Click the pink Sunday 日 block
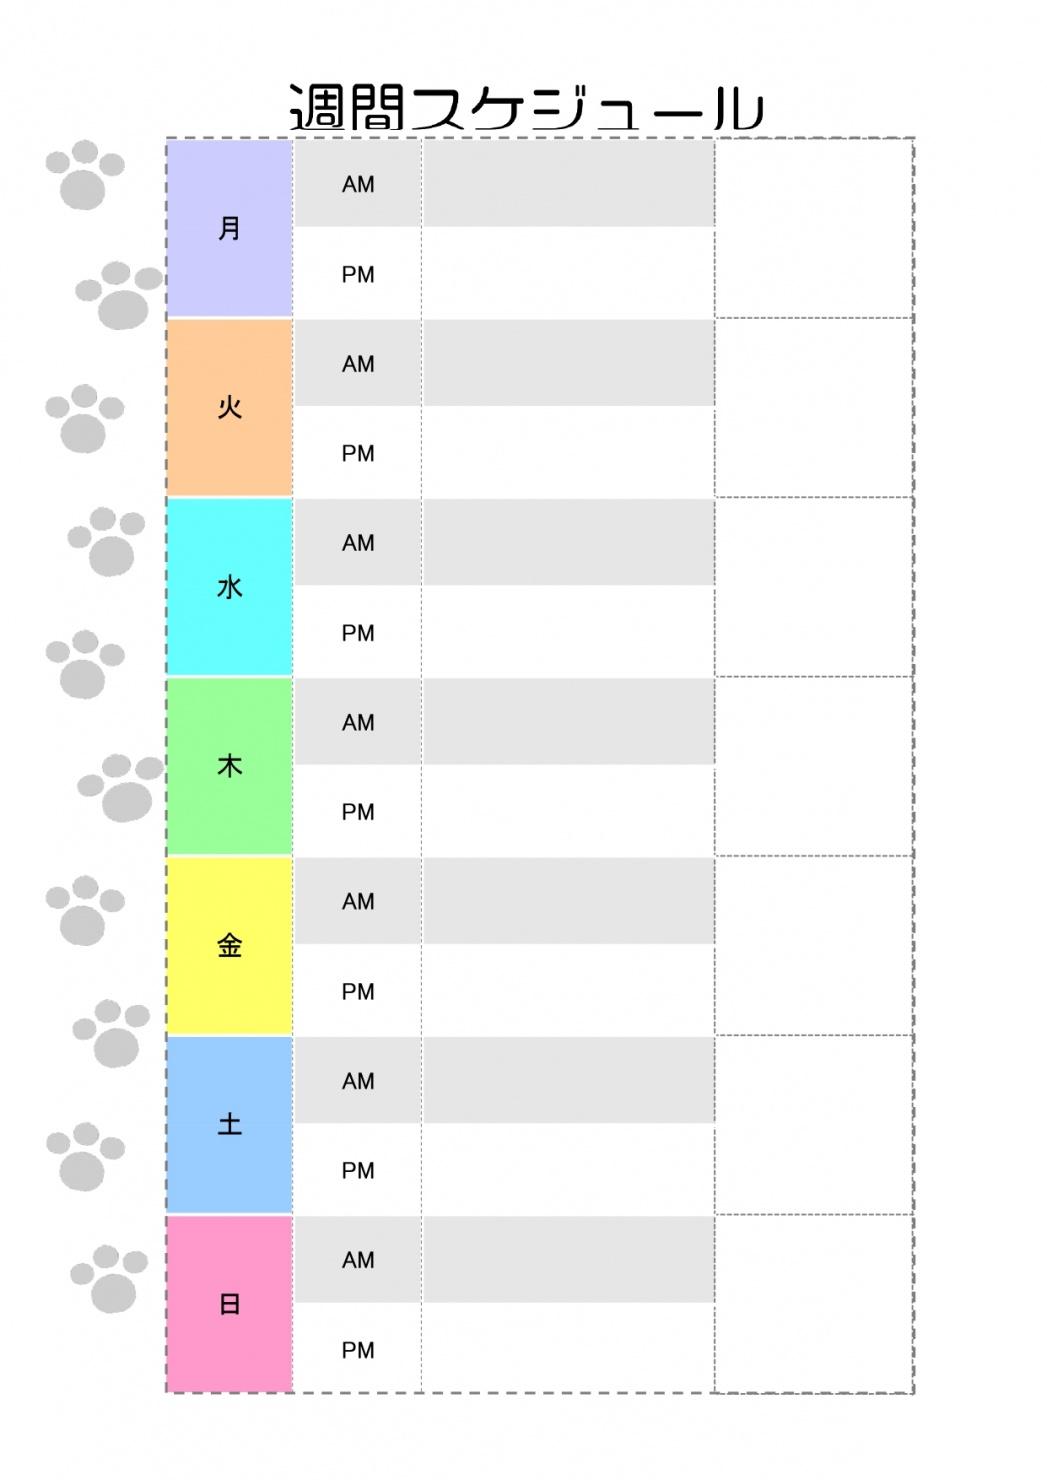The image size is (1047, 1480). pyautogui.click(x=229, y=1304)
